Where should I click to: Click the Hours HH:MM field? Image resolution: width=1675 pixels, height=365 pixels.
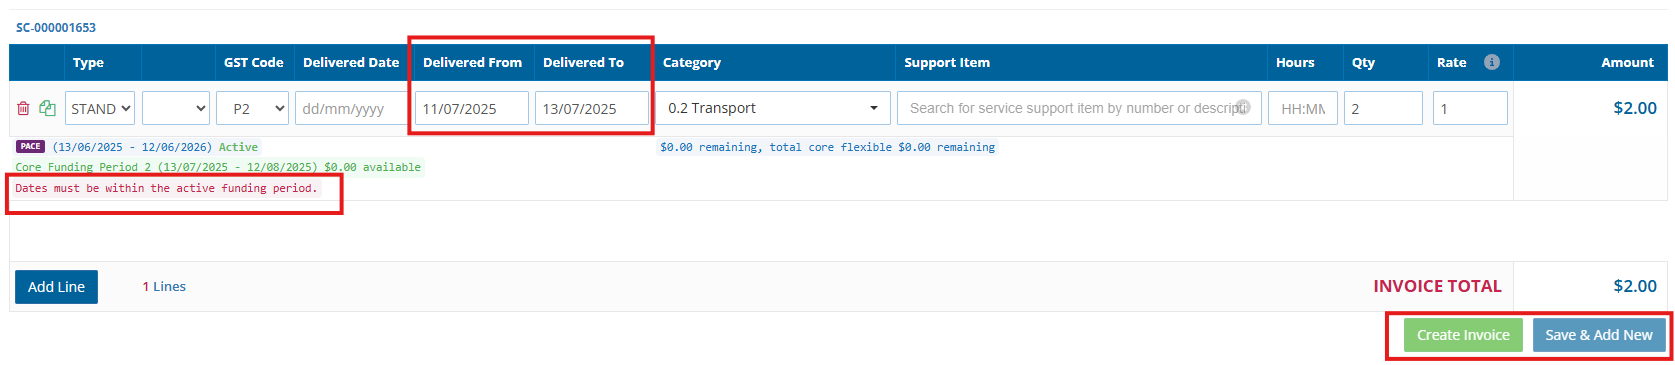click(x=1303, y=108)
